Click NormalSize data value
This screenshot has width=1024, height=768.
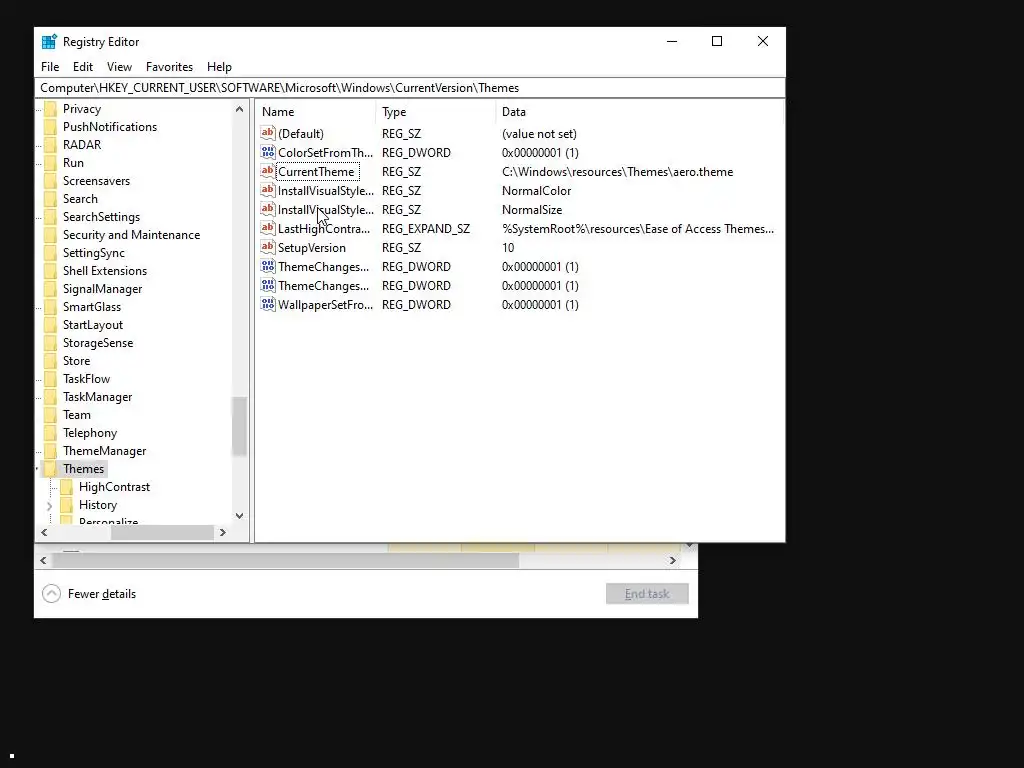[x=532, y=210]
